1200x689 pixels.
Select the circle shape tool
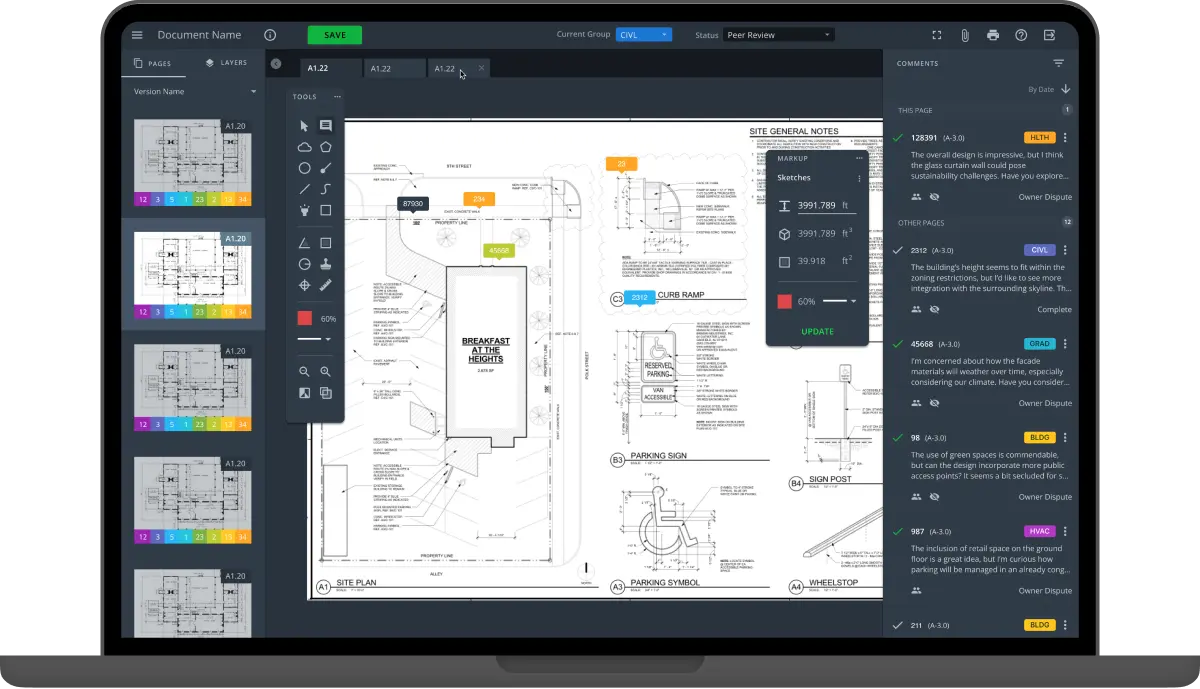tap(304, 168)
